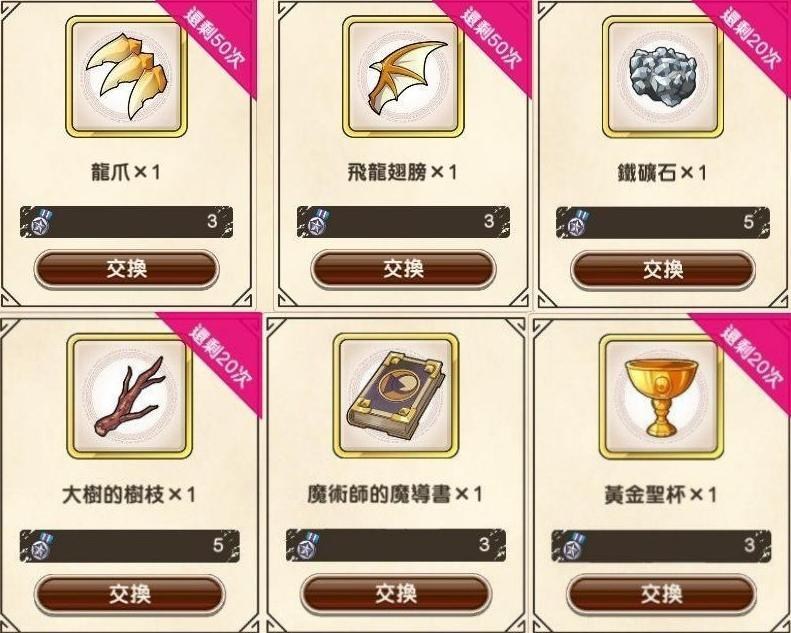Viewport: 791px width, 633px height.
Task: Select the golden holy grail icon
Action: (661, 396)
